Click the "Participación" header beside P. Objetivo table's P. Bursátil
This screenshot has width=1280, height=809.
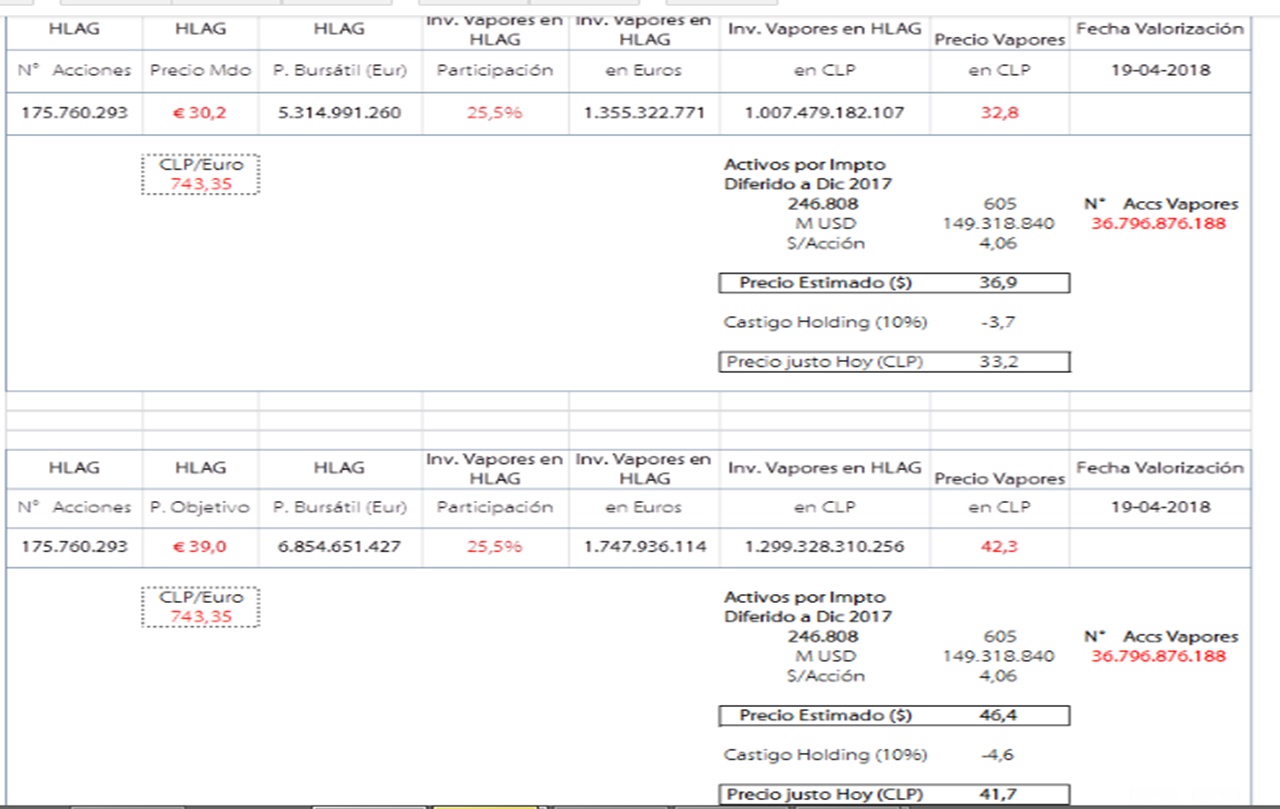click(x=495, y=507)
